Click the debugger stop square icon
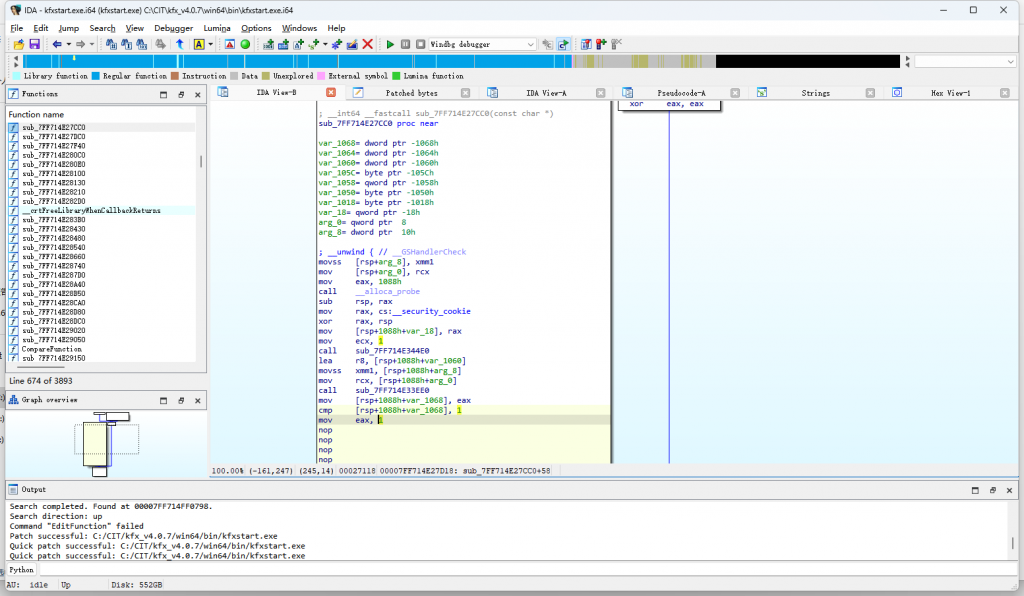The height and width of the screenshot is (596, 1024). [x=419, y=45]
